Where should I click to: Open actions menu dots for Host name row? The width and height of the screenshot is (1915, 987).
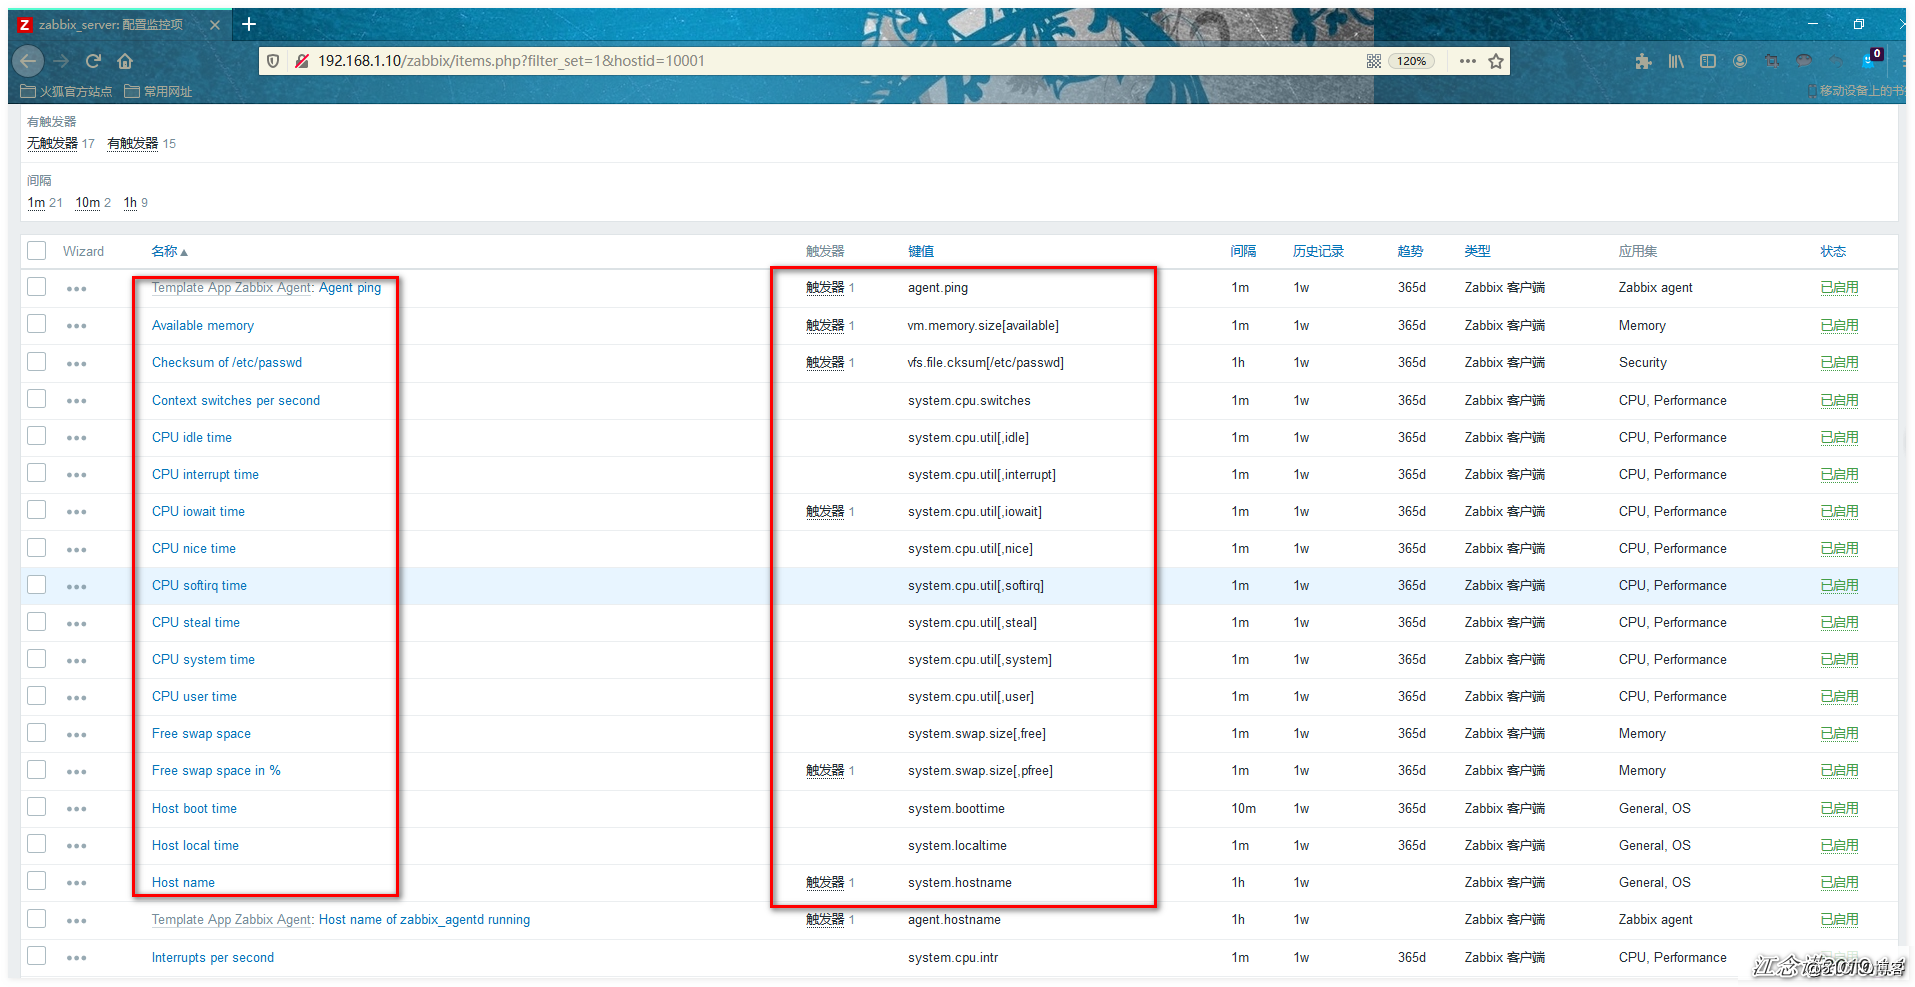pyautogui.click(x=77, y=883)
